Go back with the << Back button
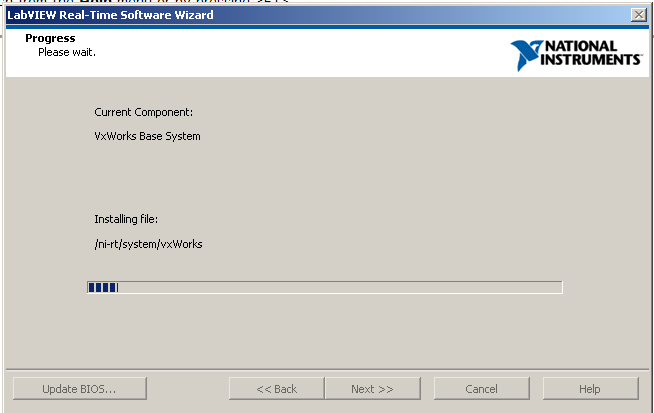This screenshot has height=413, width=654. [x=277, y=389]
